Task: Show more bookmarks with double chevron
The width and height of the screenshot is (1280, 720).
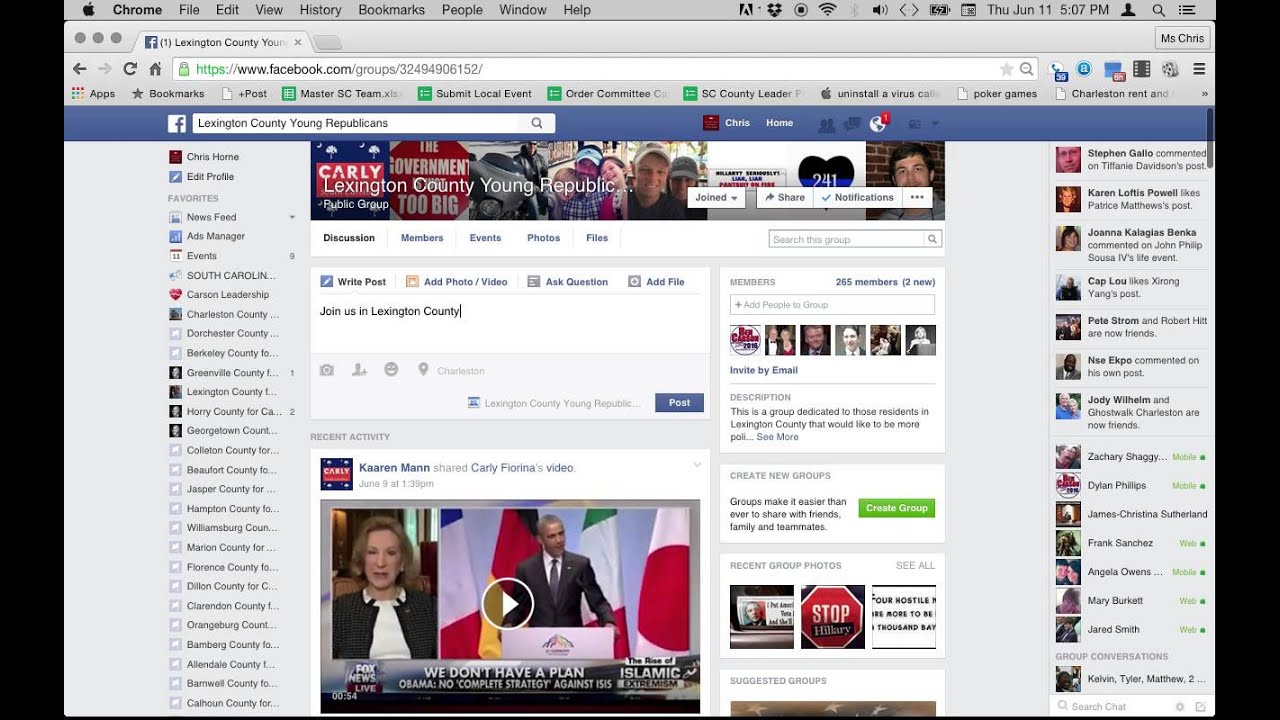Action: click(x=1204, y=94)
